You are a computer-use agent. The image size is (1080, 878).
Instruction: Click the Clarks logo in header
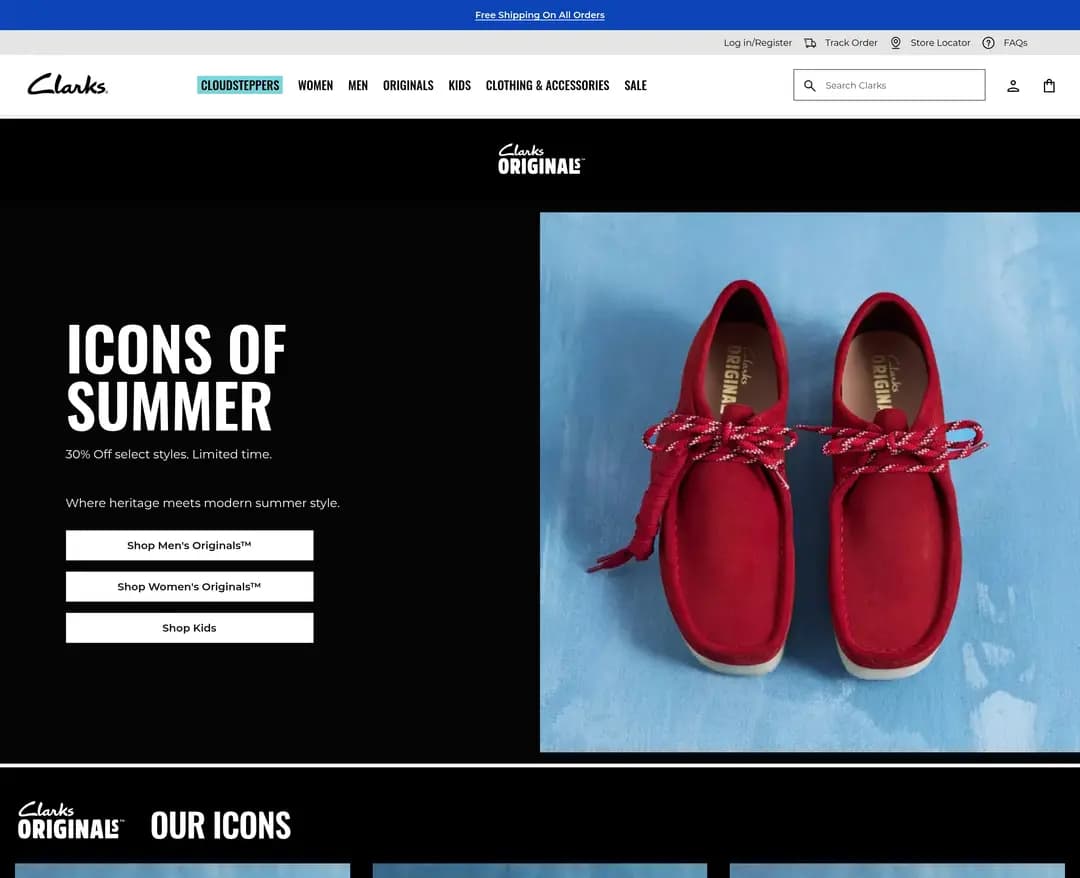click(x=68, y=84)
